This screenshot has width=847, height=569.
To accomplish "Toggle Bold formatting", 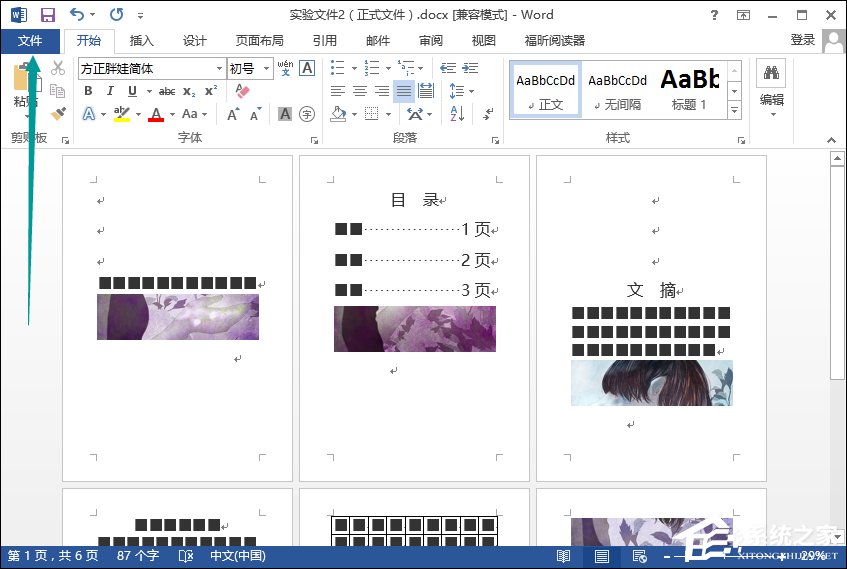I will tap(88, 91).
